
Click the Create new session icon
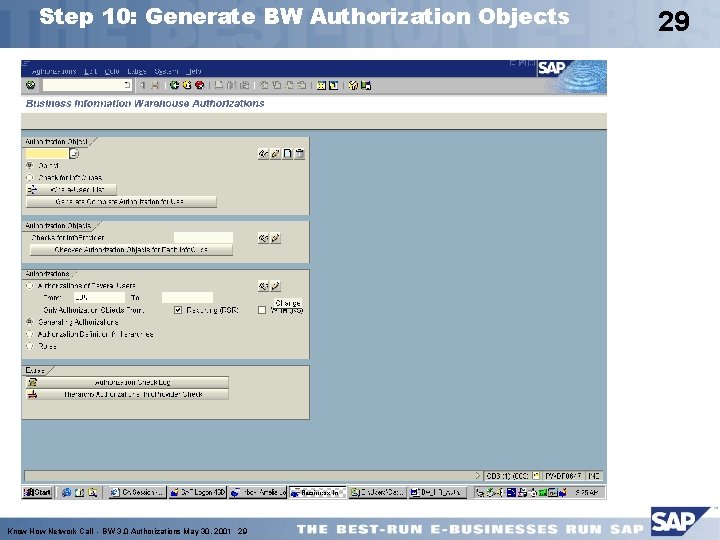point(321,85)
